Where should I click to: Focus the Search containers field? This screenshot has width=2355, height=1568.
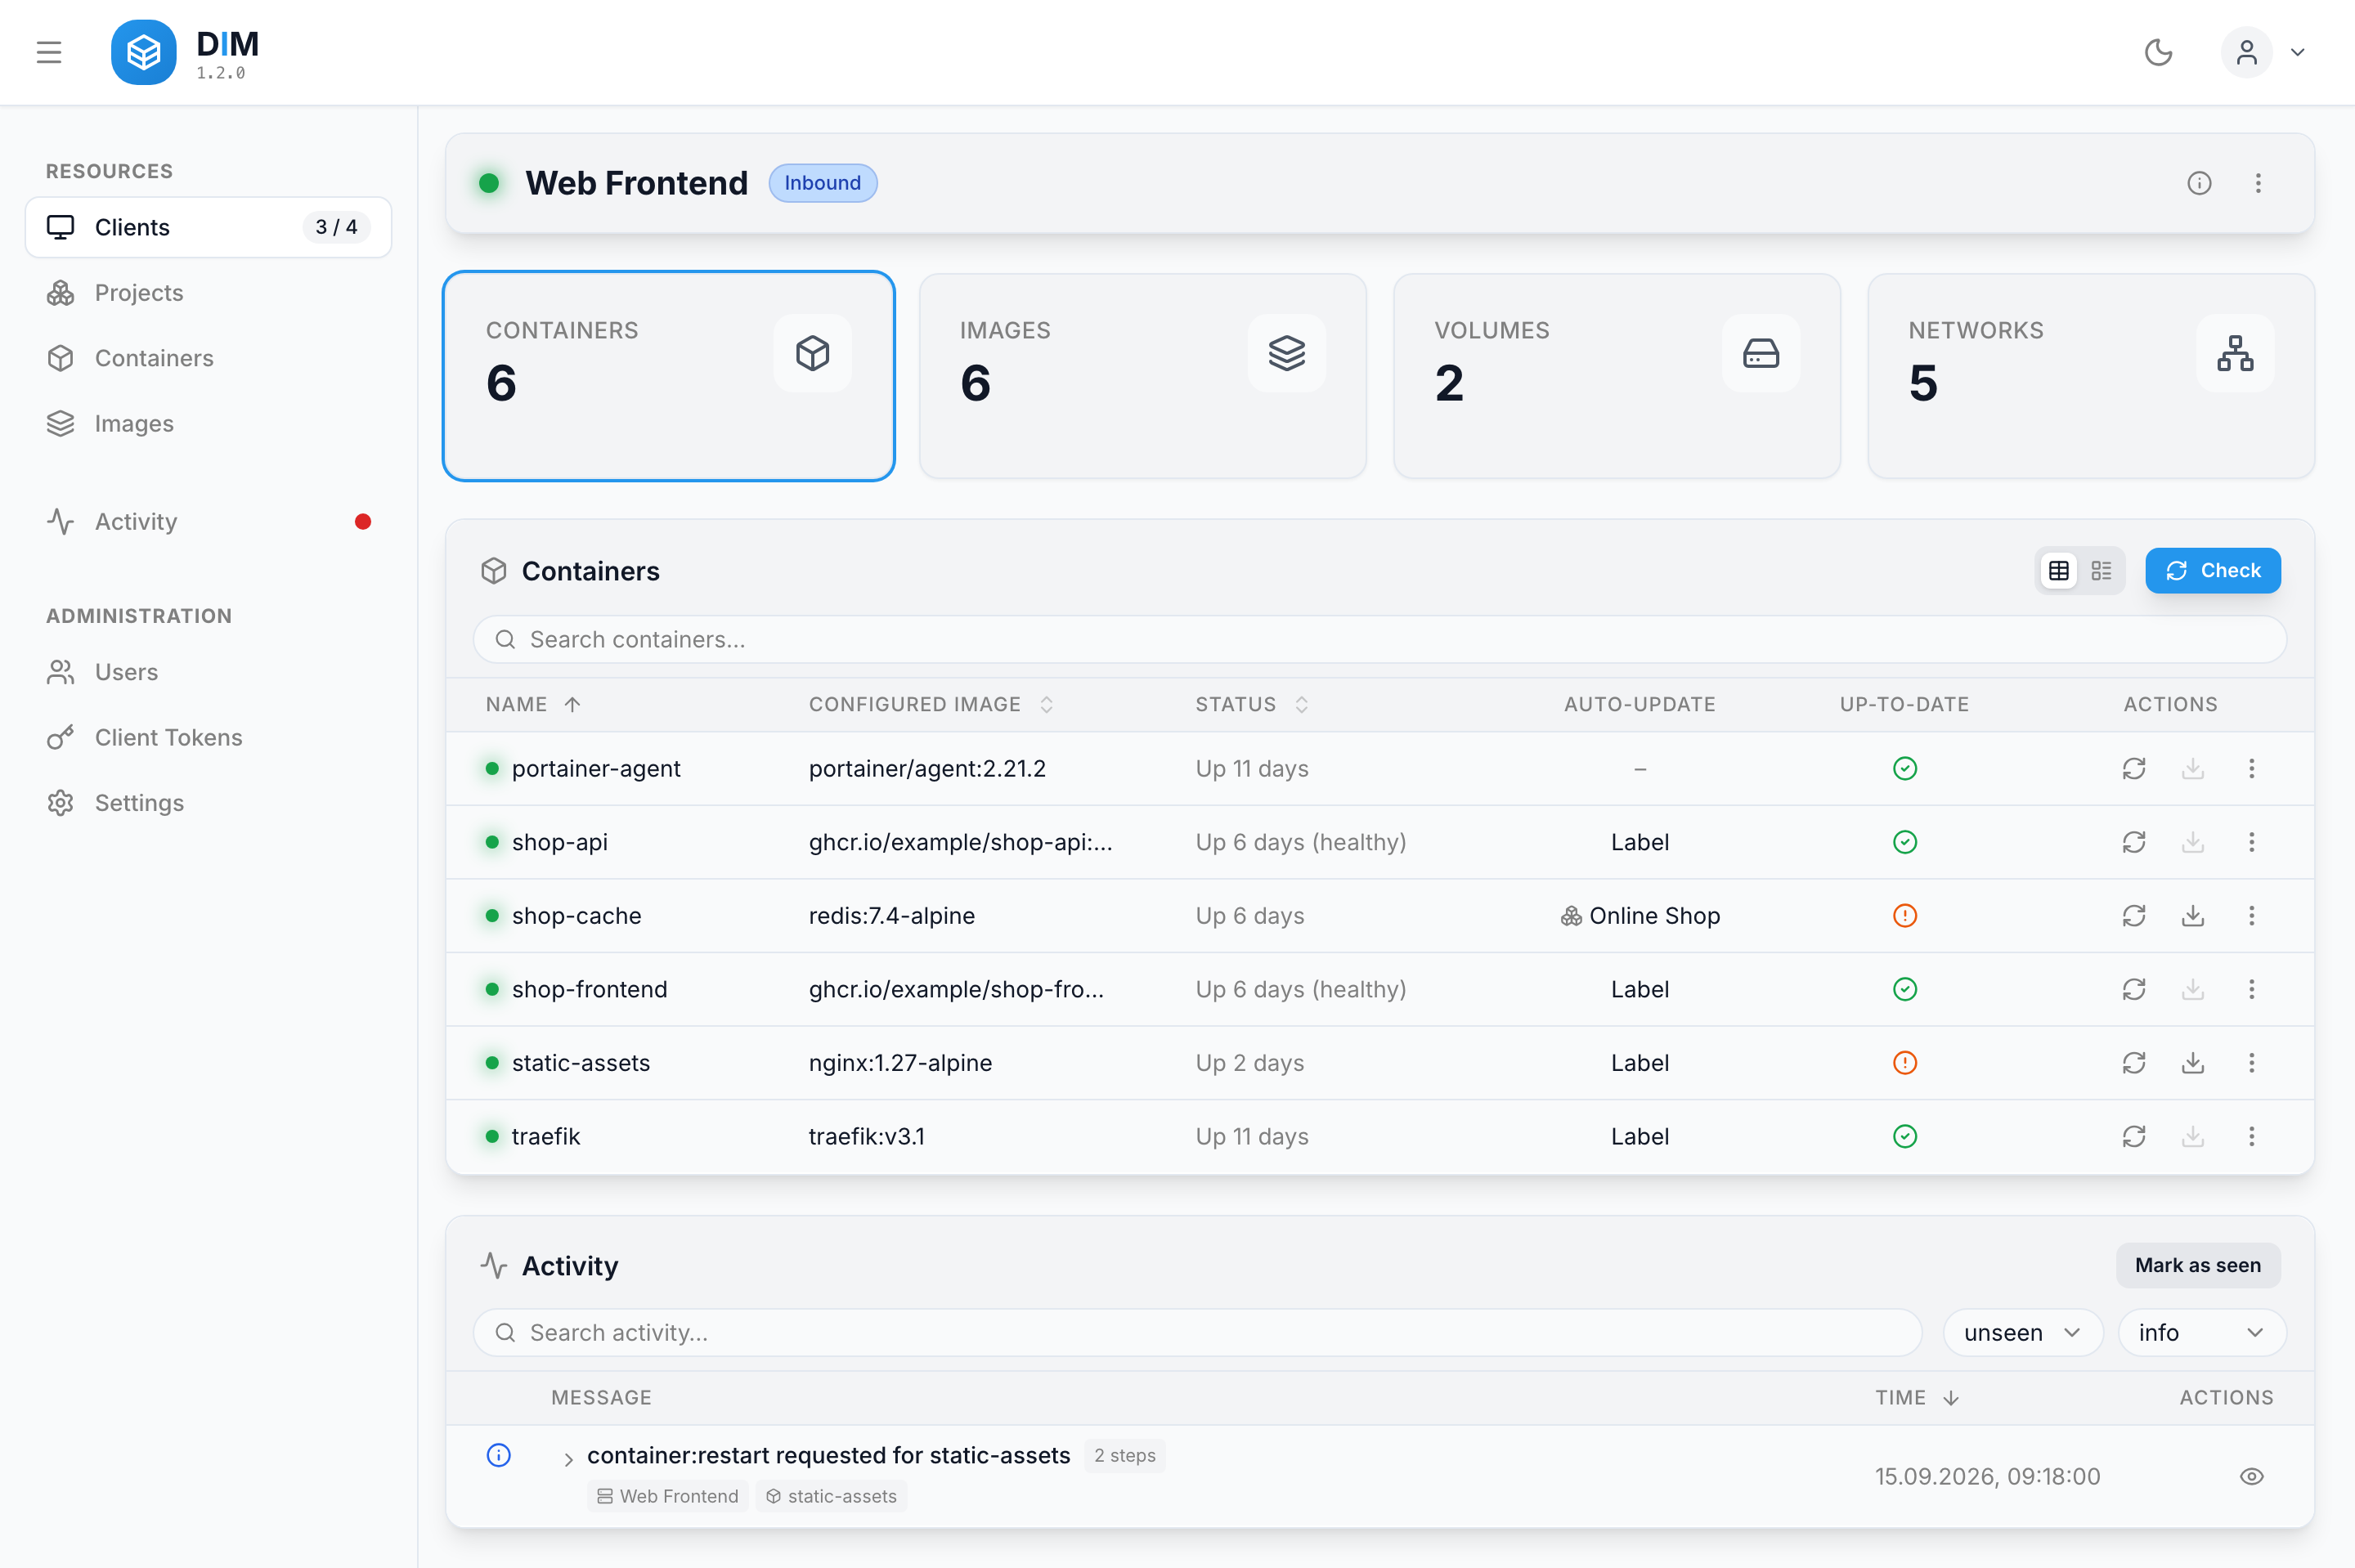pos(1380,639)
